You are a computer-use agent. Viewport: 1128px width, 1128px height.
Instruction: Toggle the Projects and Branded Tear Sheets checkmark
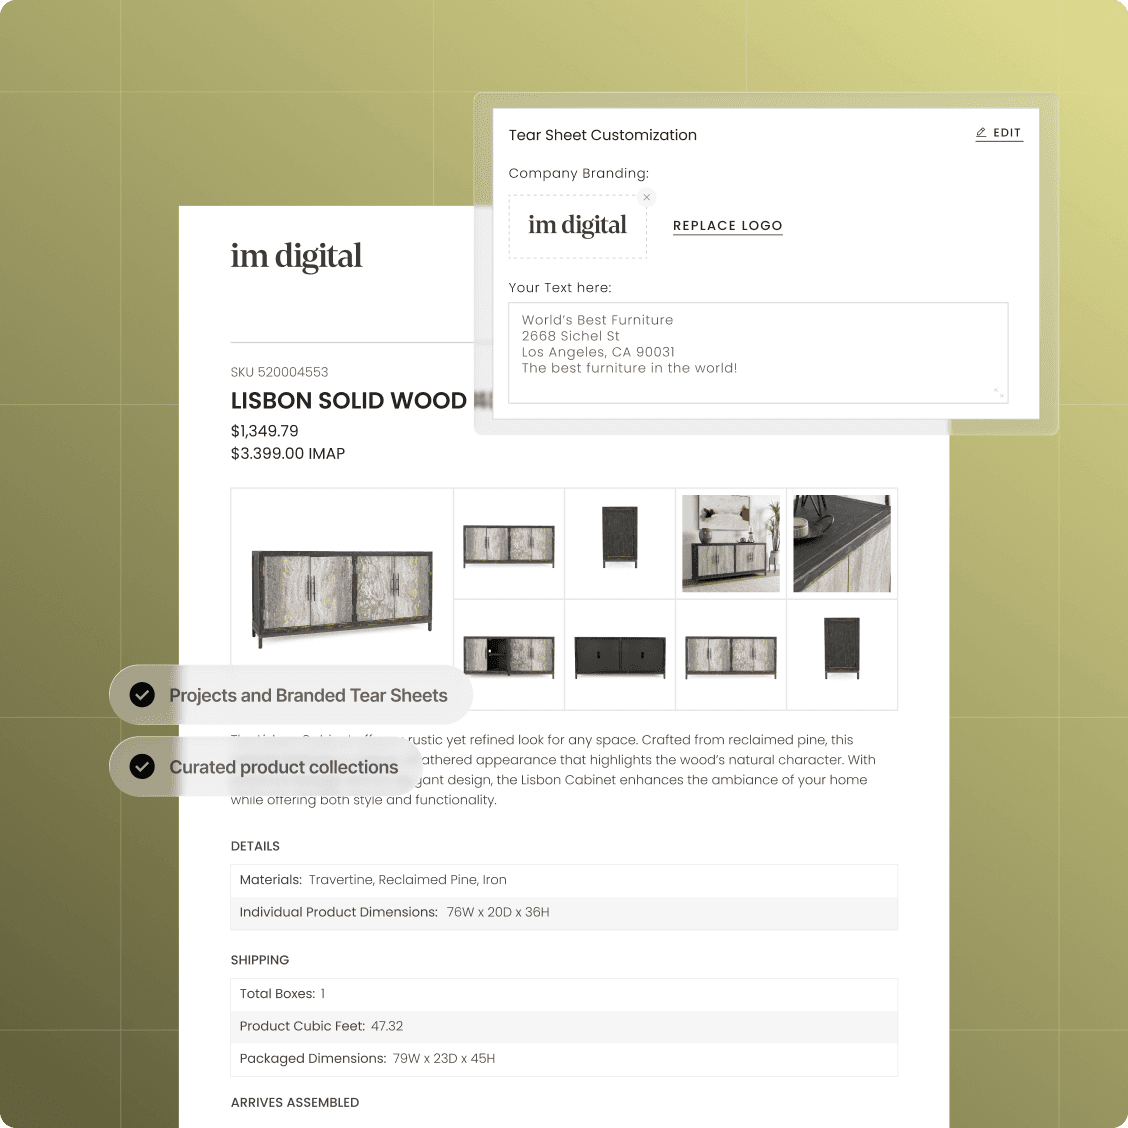pos(143,695)
